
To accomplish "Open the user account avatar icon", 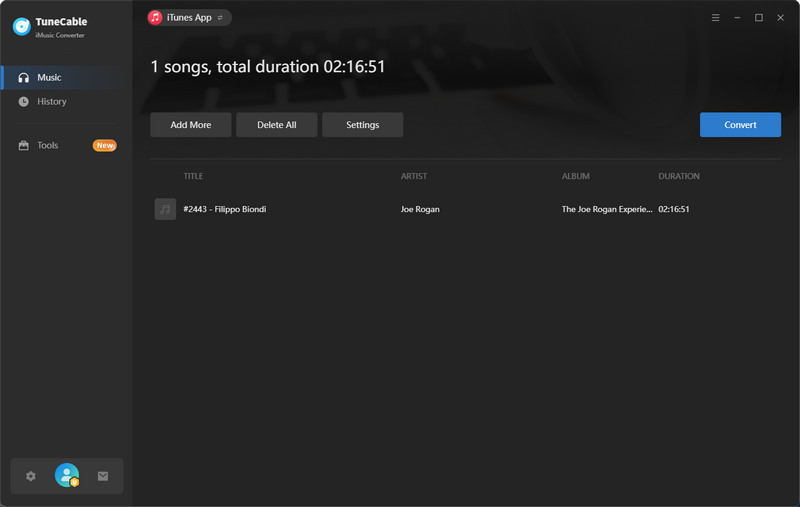I will coord(67,475).
